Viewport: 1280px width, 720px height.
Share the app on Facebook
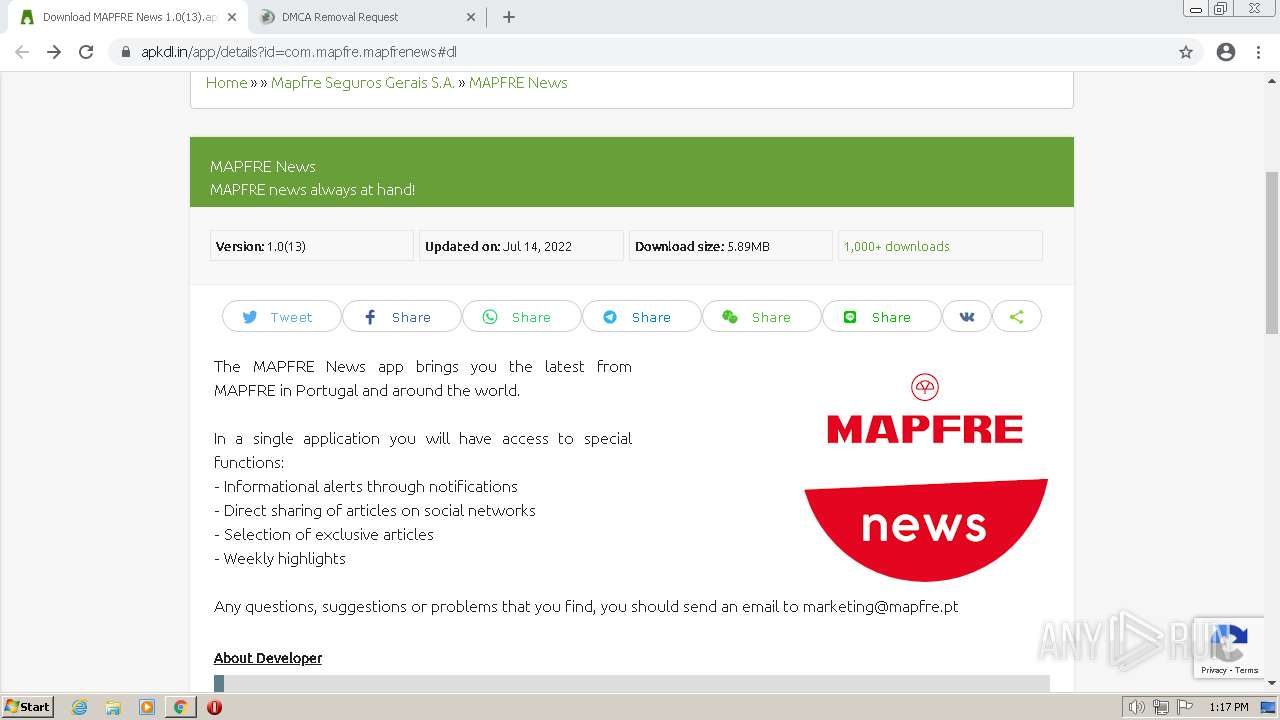401,317
